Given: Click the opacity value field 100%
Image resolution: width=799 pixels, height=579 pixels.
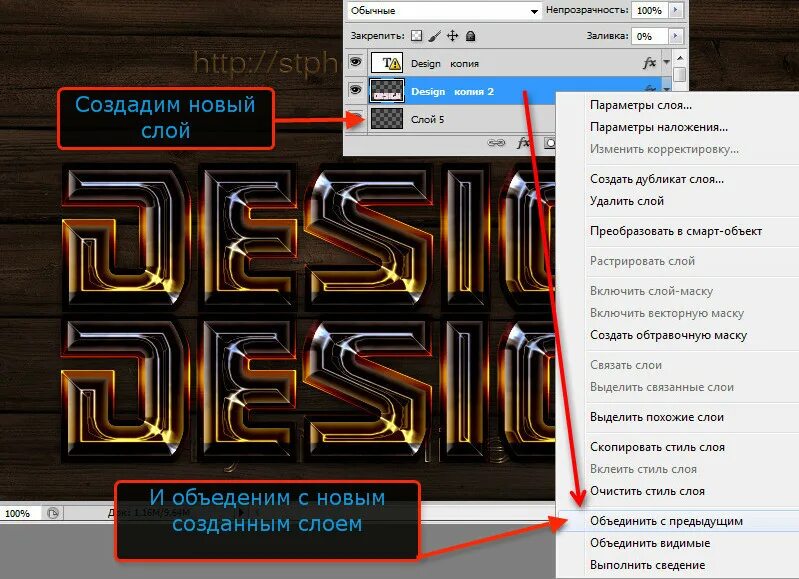Looking at the screenshot, I should [650, 10].
